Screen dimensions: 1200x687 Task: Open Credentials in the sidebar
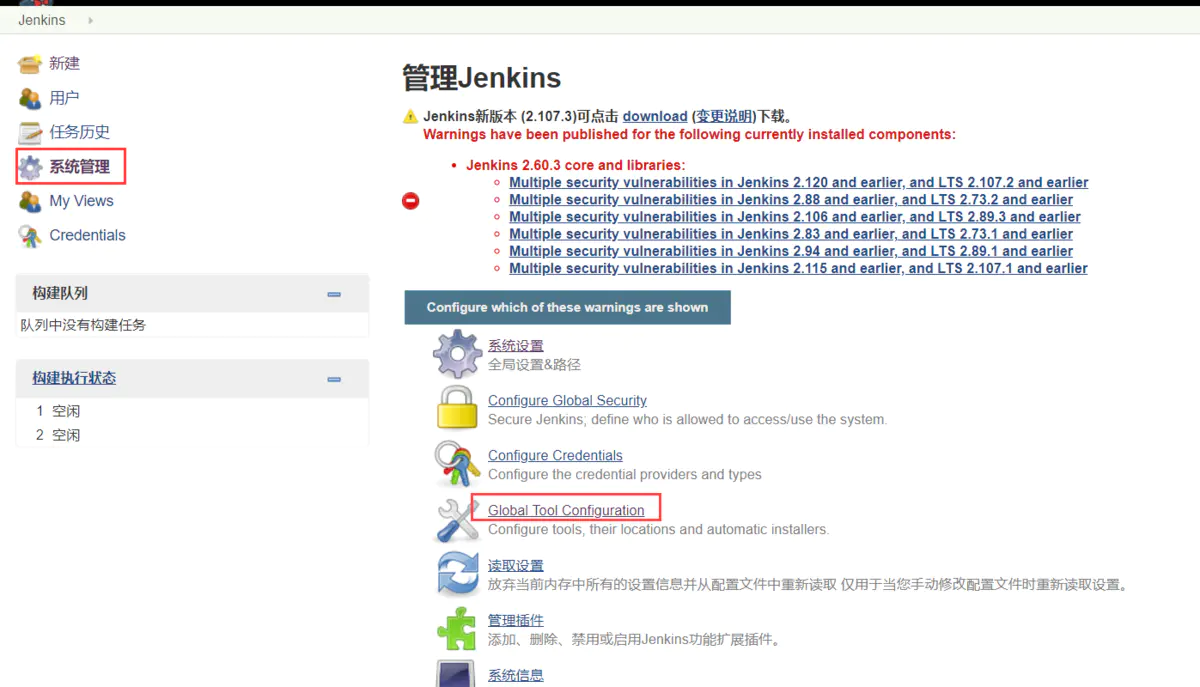pyautogui.click(x=88, y=235)
